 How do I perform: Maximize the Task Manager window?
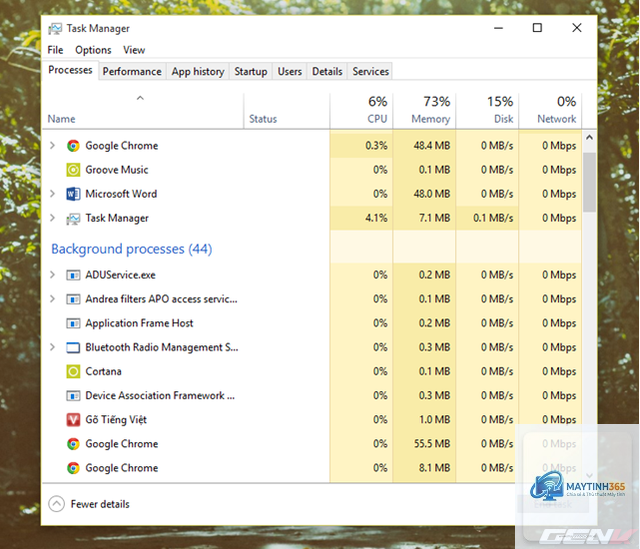(x=537, y=28)
